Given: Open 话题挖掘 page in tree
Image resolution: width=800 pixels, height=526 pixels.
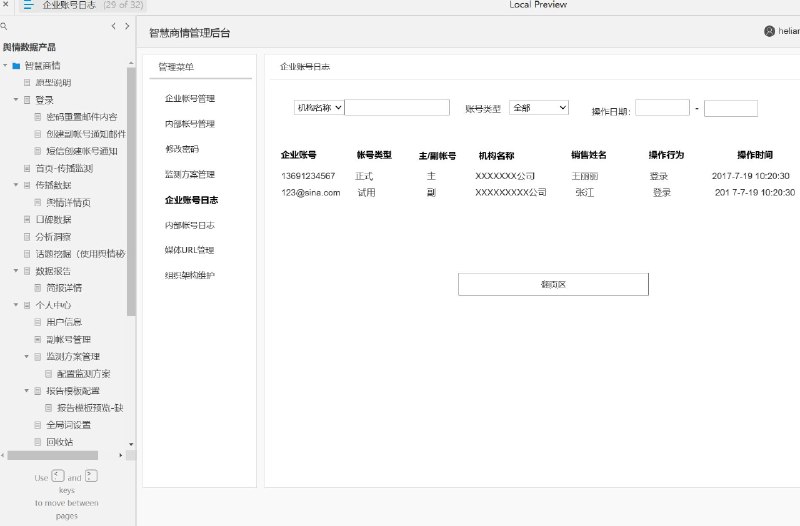Looking at the screenshot, I should (80, 254).
